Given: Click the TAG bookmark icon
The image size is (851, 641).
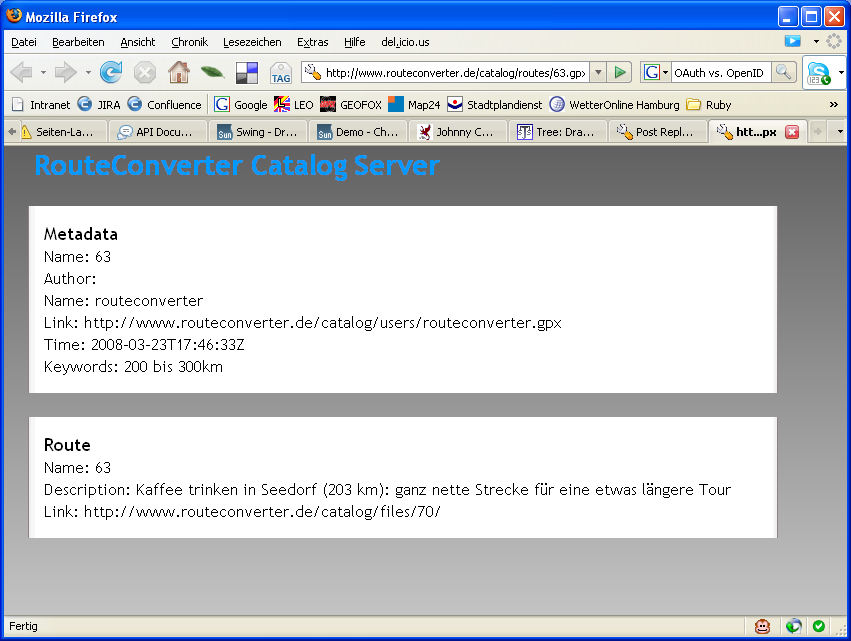Looking at the screenshot, I should [x=281, y=73].
